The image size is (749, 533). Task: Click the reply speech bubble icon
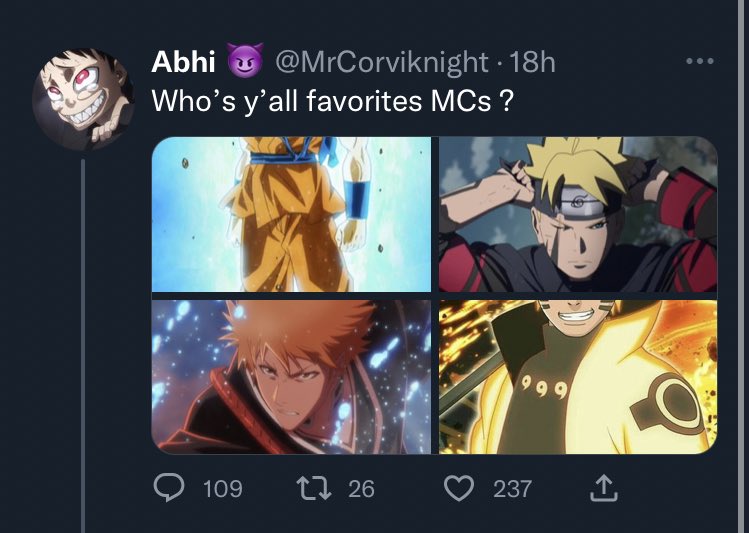(x=169, y=488)
